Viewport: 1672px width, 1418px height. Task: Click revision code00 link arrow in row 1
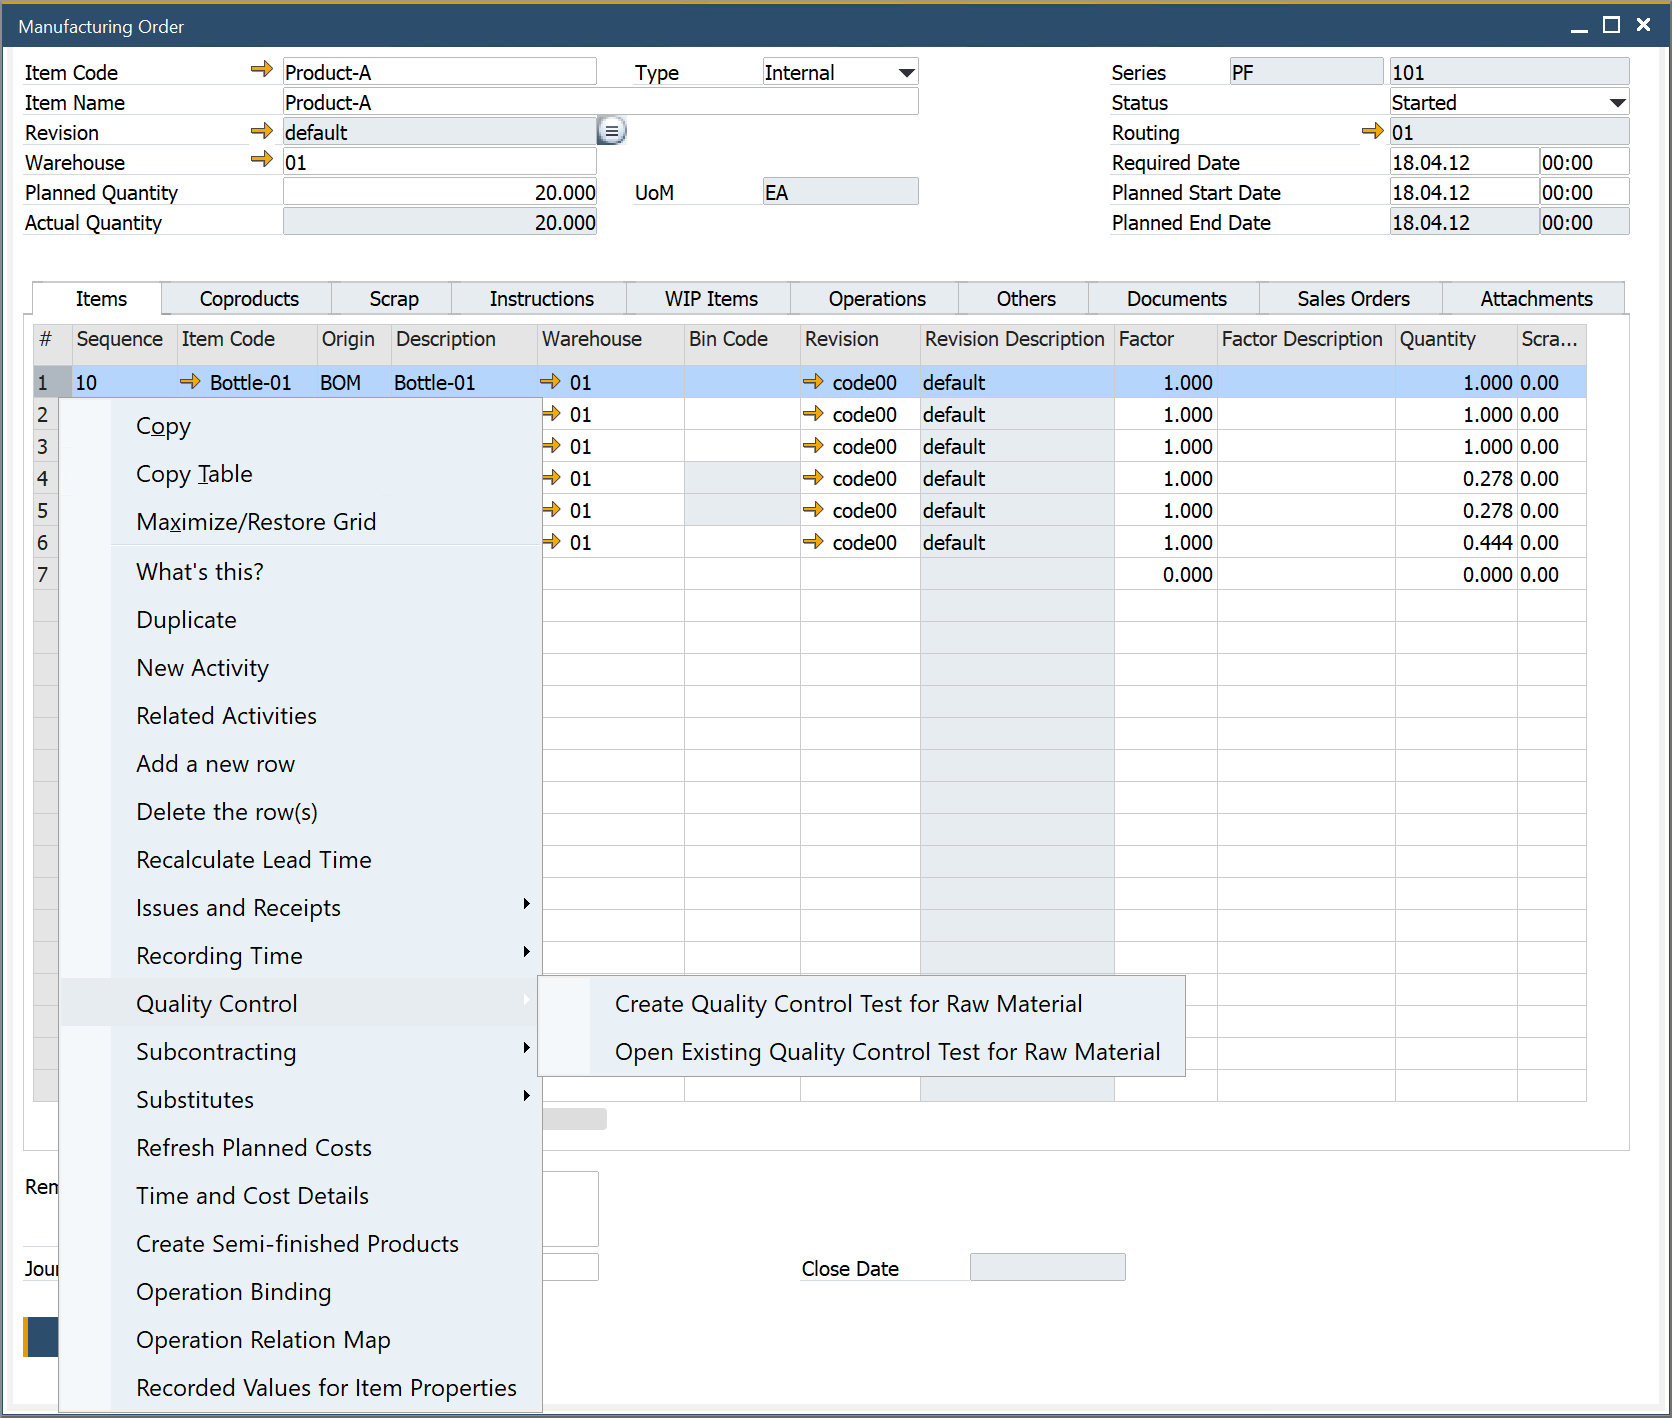813,381
